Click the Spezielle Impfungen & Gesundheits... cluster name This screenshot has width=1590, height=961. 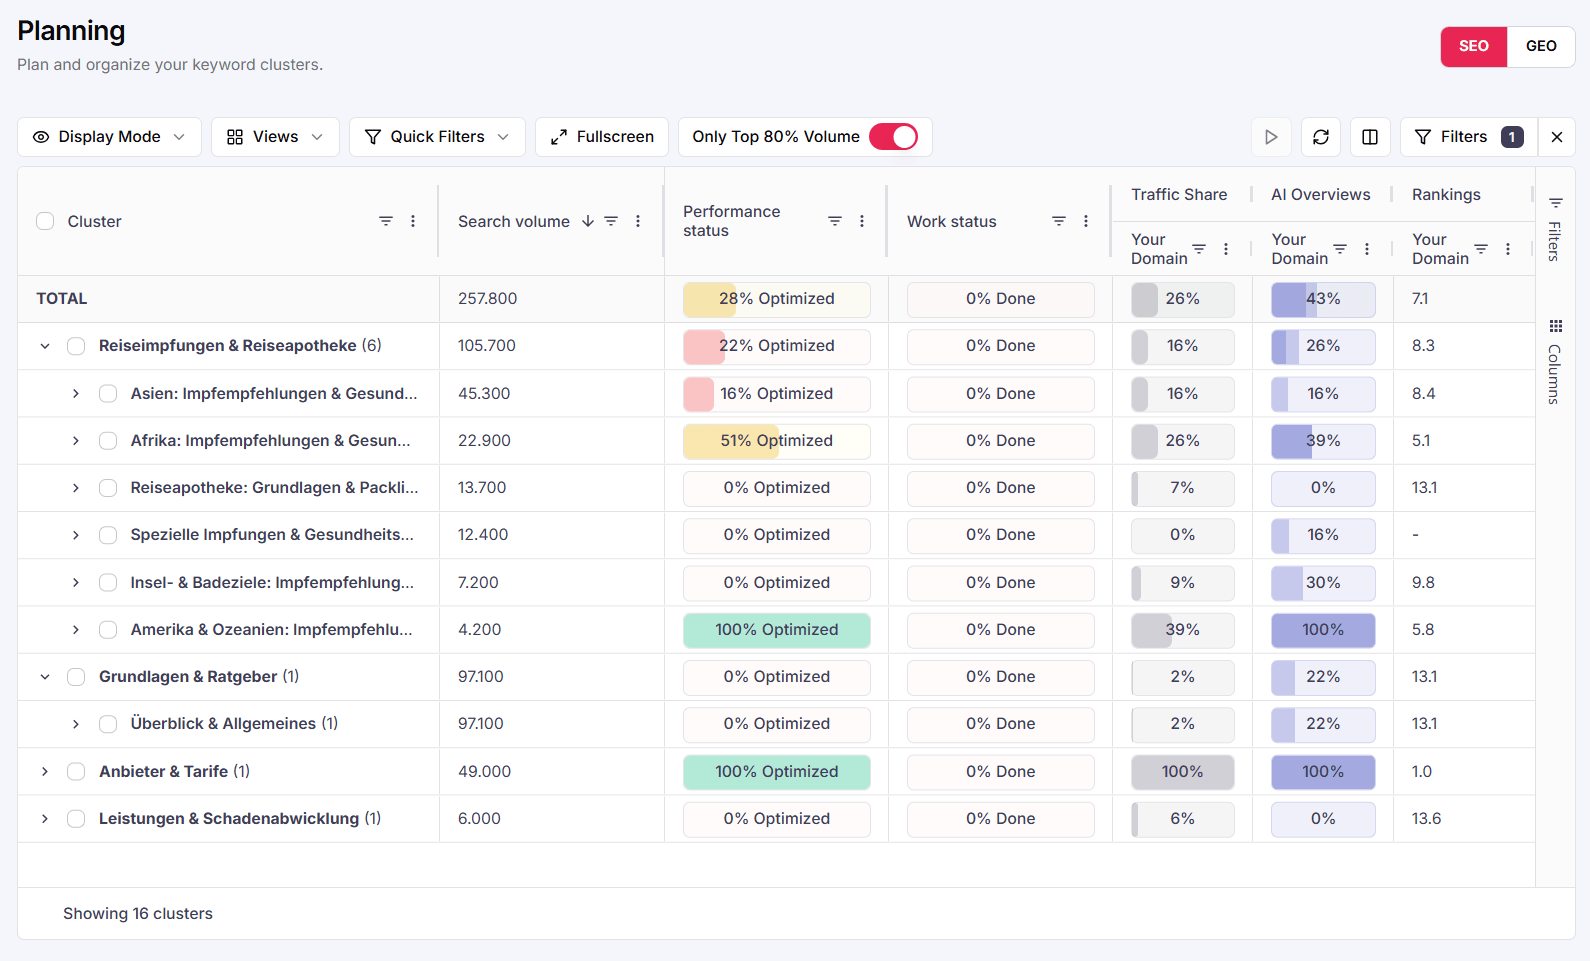[x=272, y=535]
